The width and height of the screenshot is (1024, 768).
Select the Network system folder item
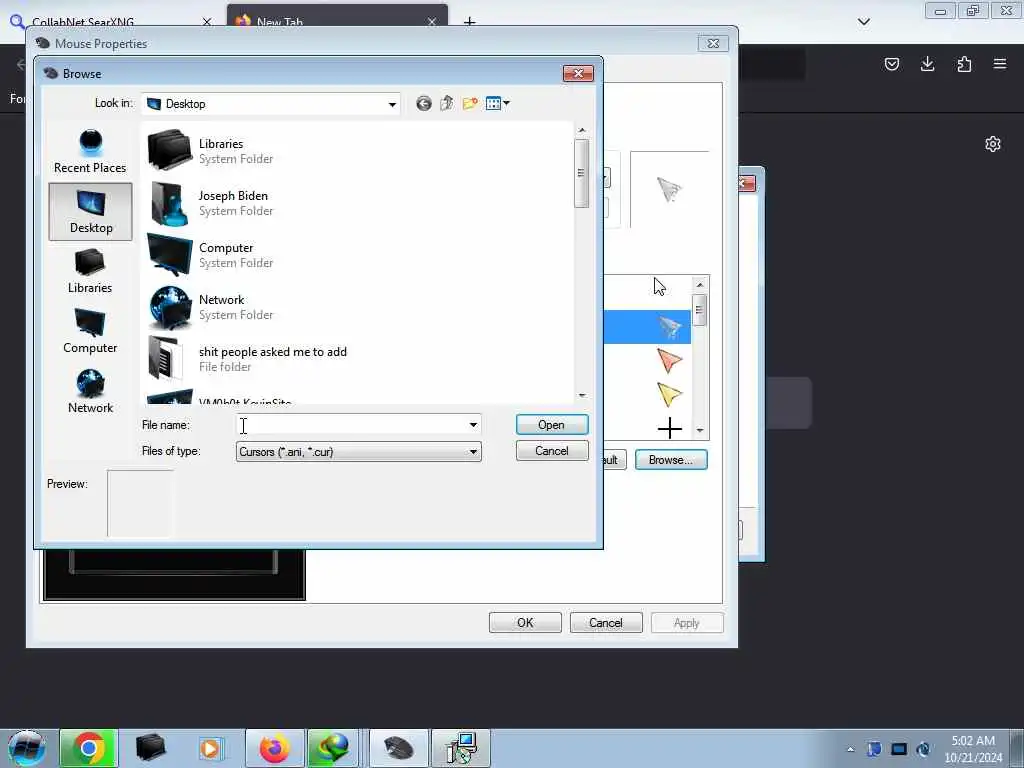pyautogui.click(x=211, y=306)
